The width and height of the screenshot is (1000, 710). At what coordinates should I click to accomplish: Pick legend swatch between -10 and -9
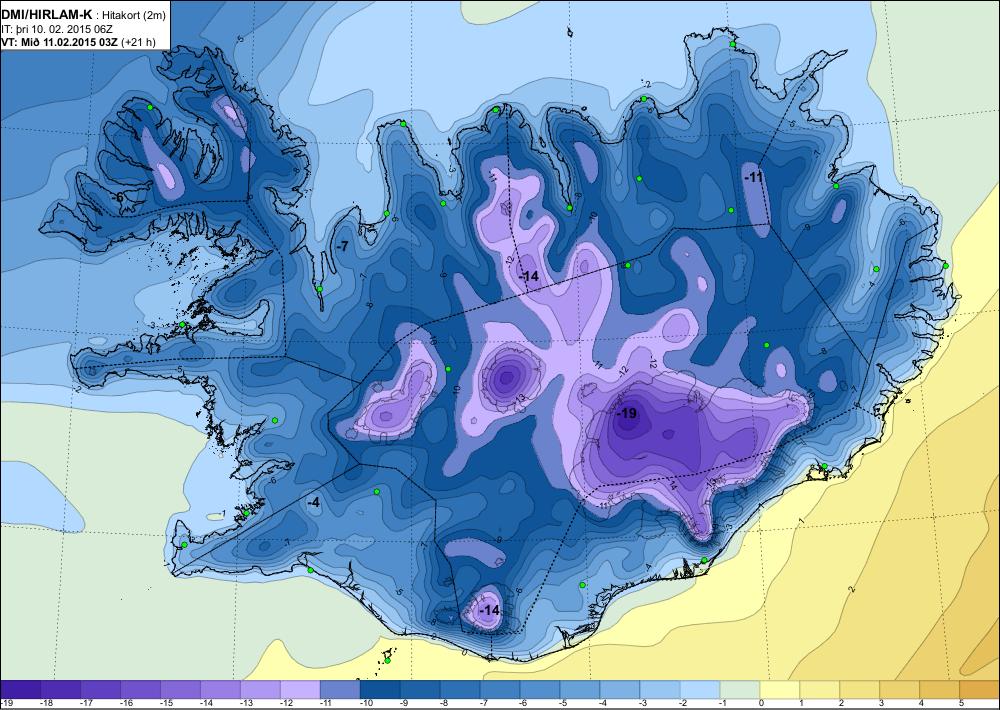[x=380, y=689]
